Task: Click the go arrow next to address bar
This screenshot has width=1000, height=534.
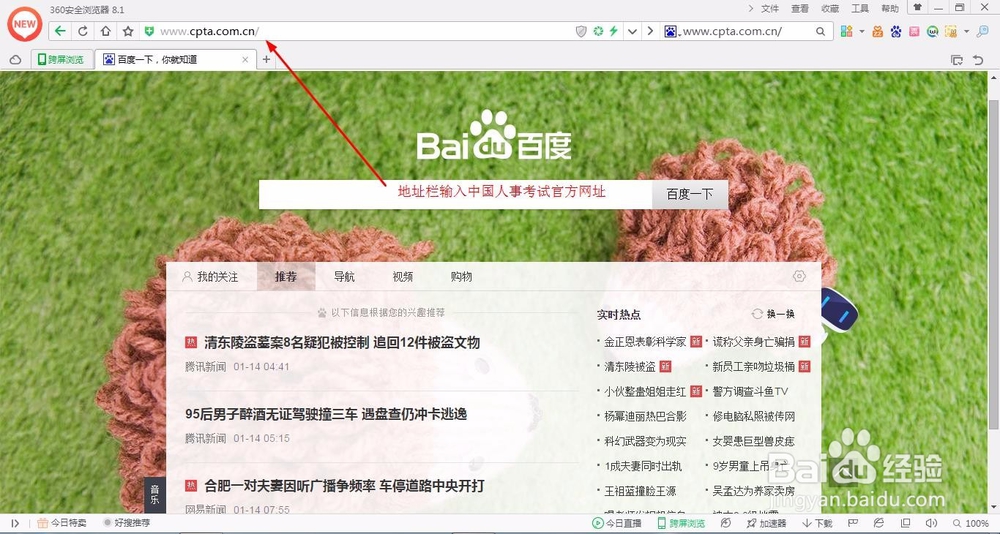Action: click(650, 31)
